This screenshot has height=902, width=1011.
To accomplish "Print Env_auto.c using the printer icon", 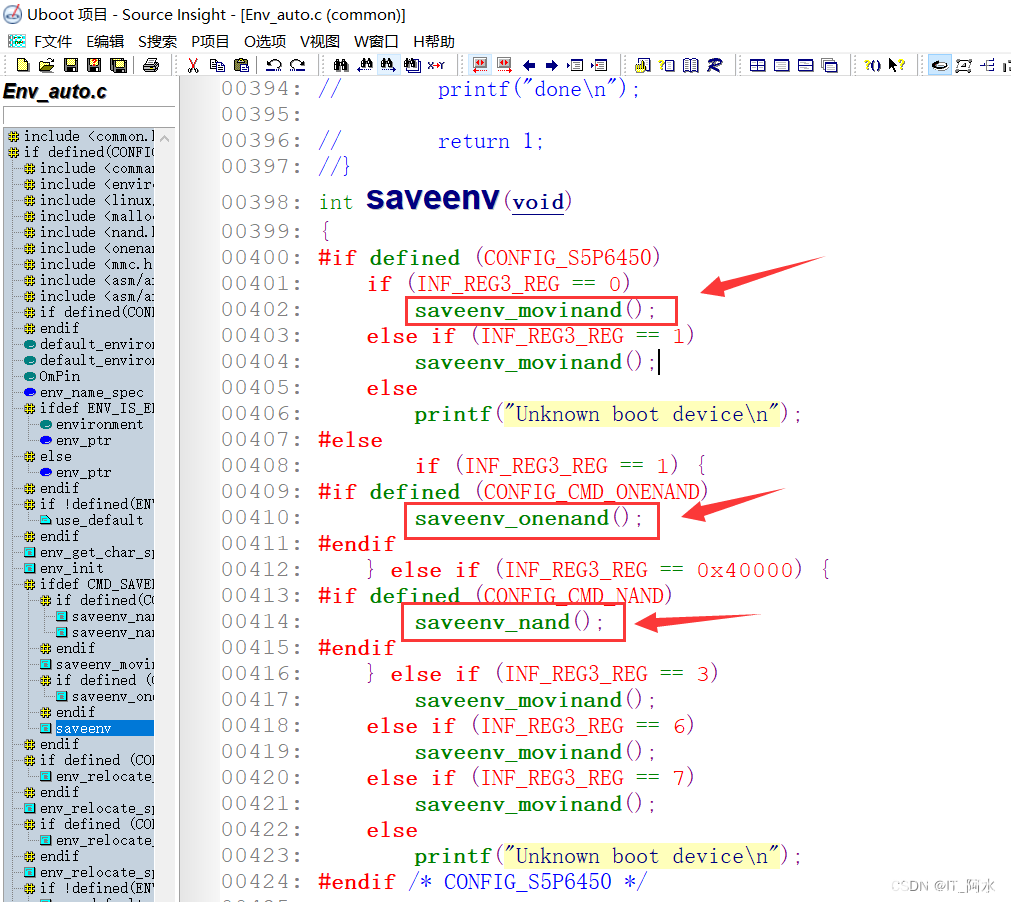I will pyautogui.click(x=152, y=65).
